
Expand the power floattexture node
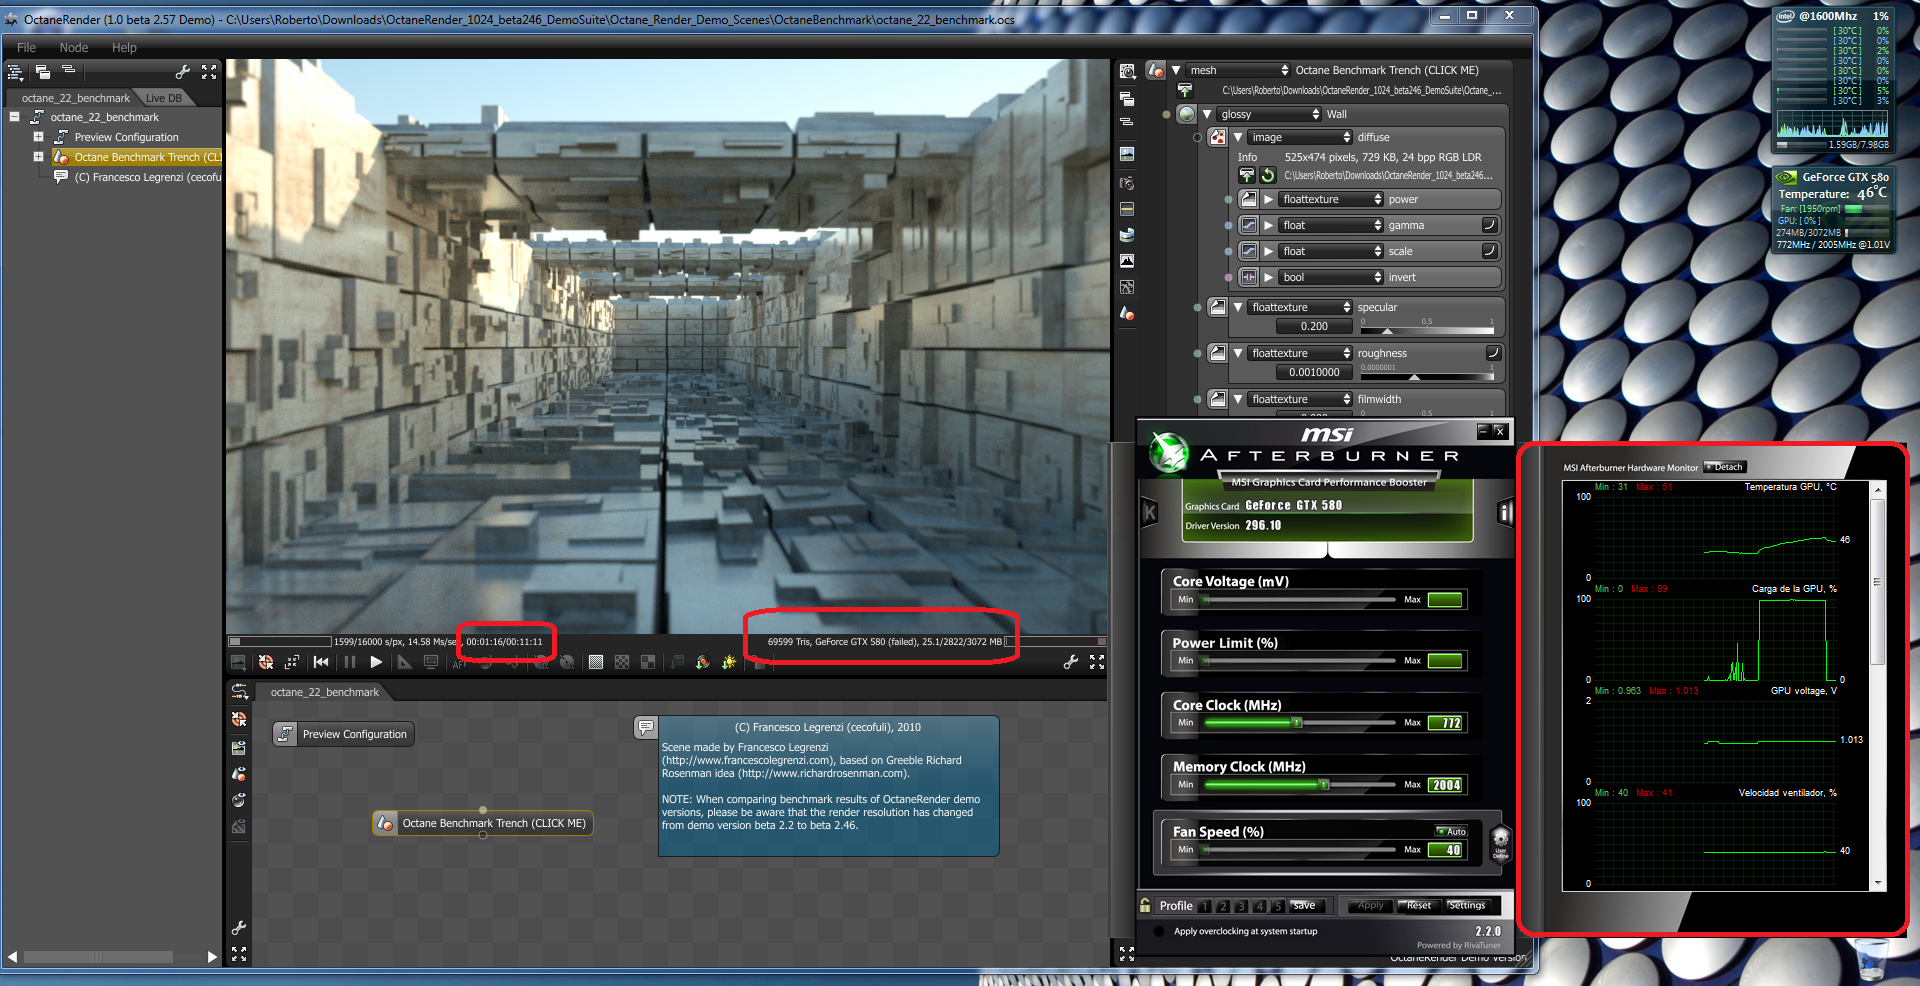pos(1269,199)
